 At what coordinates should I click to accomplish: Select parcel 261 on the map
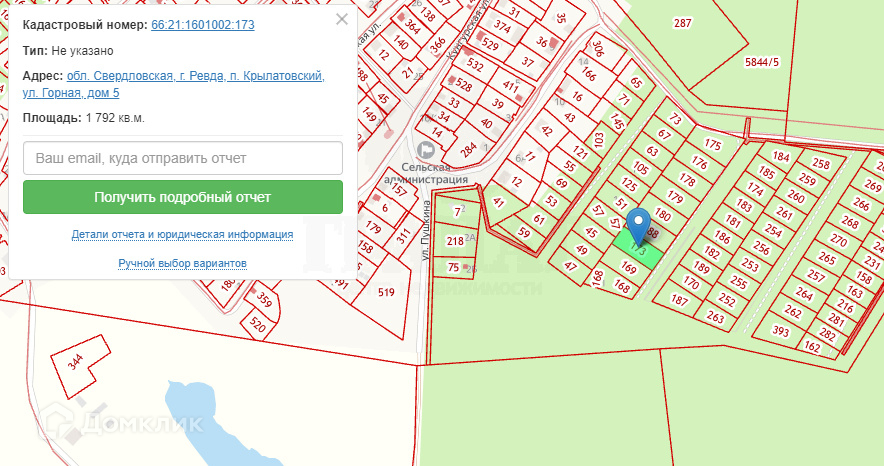tap(784, 213)
